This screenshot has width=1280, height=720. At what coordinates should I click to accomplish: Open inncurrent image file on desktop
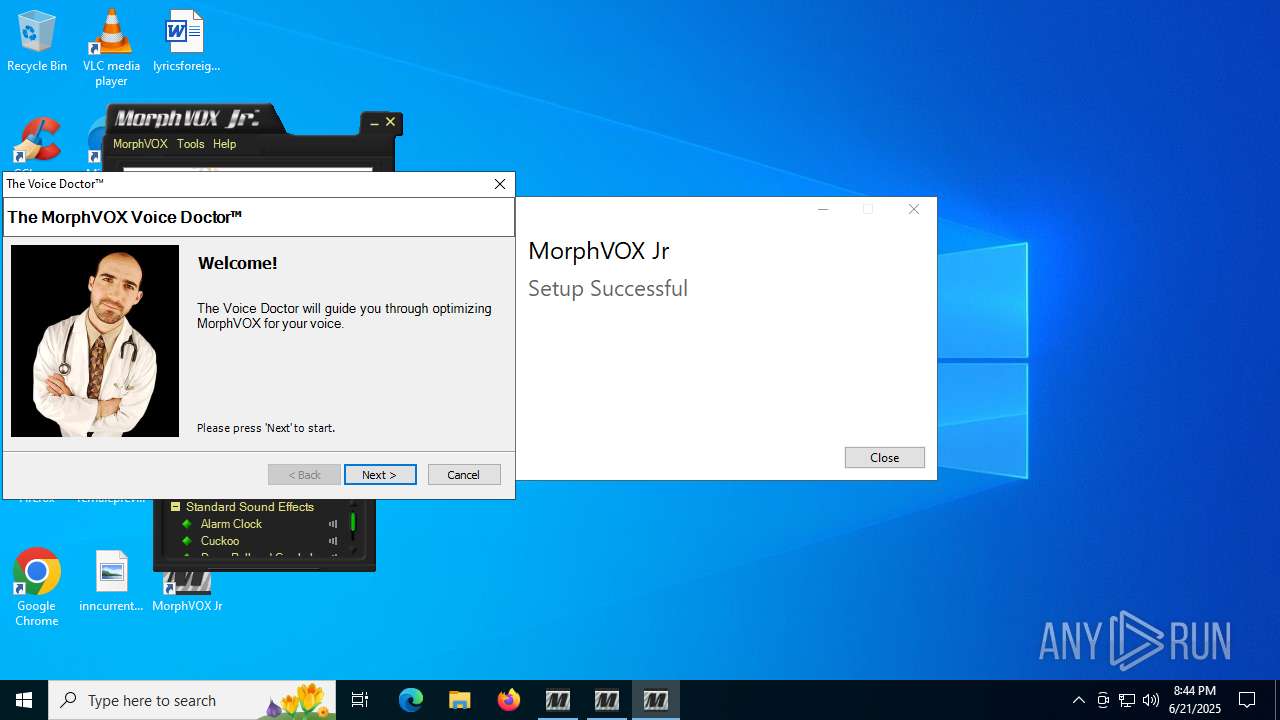point(111,581)
